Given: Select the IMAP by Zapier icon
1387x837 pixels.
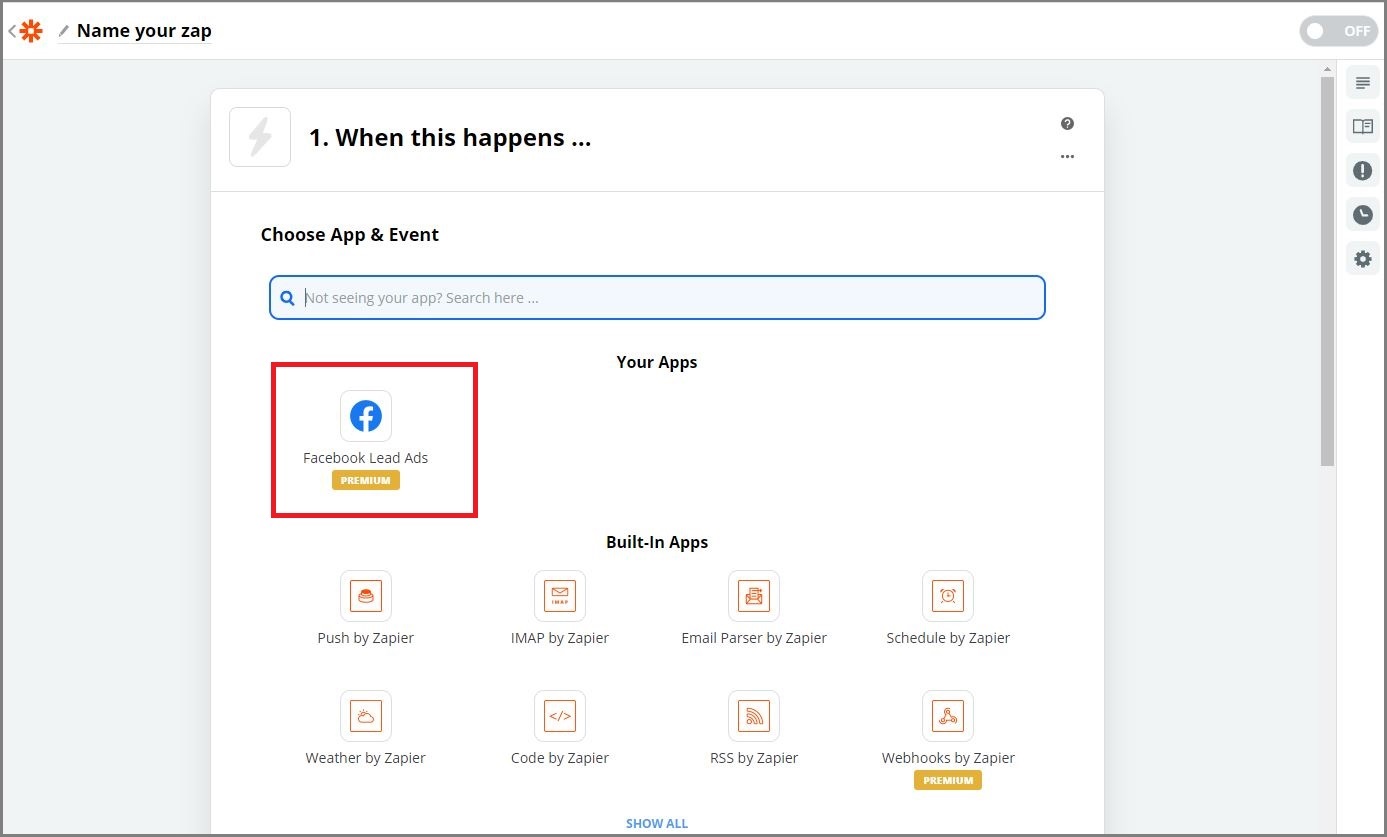Looking at the screenshot, I should [560, 596].
